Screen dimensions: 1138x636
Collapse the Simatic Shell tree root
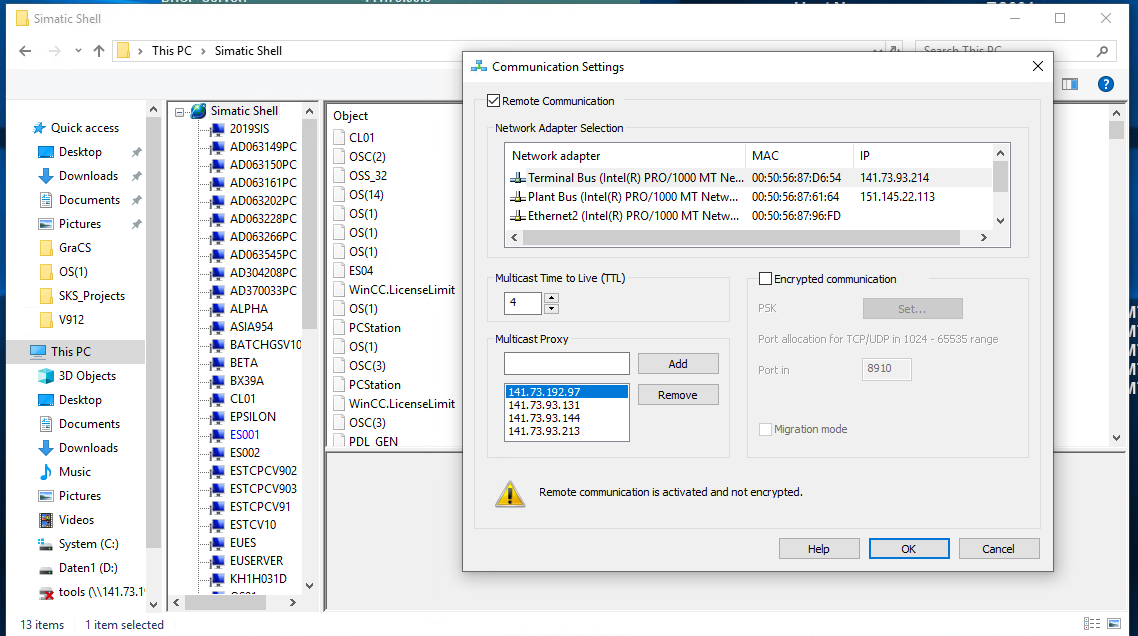(x=179, y=112)
